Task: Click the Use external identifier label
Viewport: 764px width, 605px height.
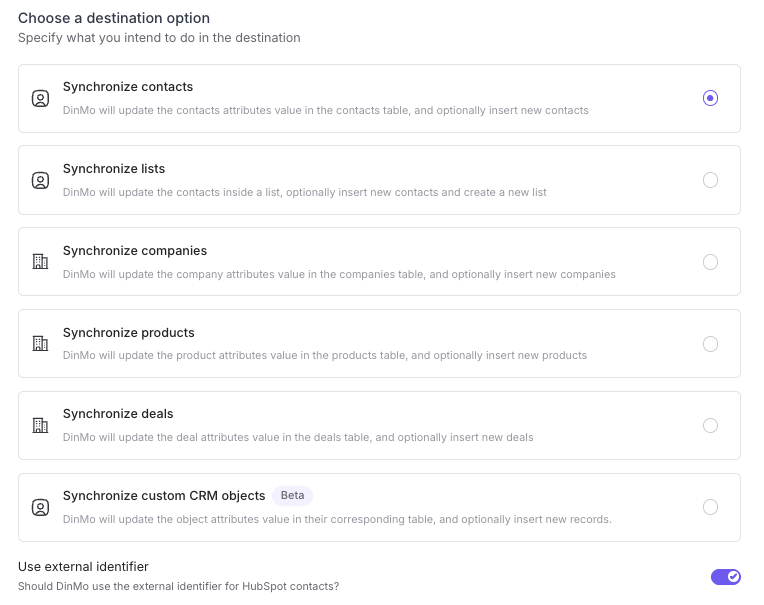Action: point(83,567)
